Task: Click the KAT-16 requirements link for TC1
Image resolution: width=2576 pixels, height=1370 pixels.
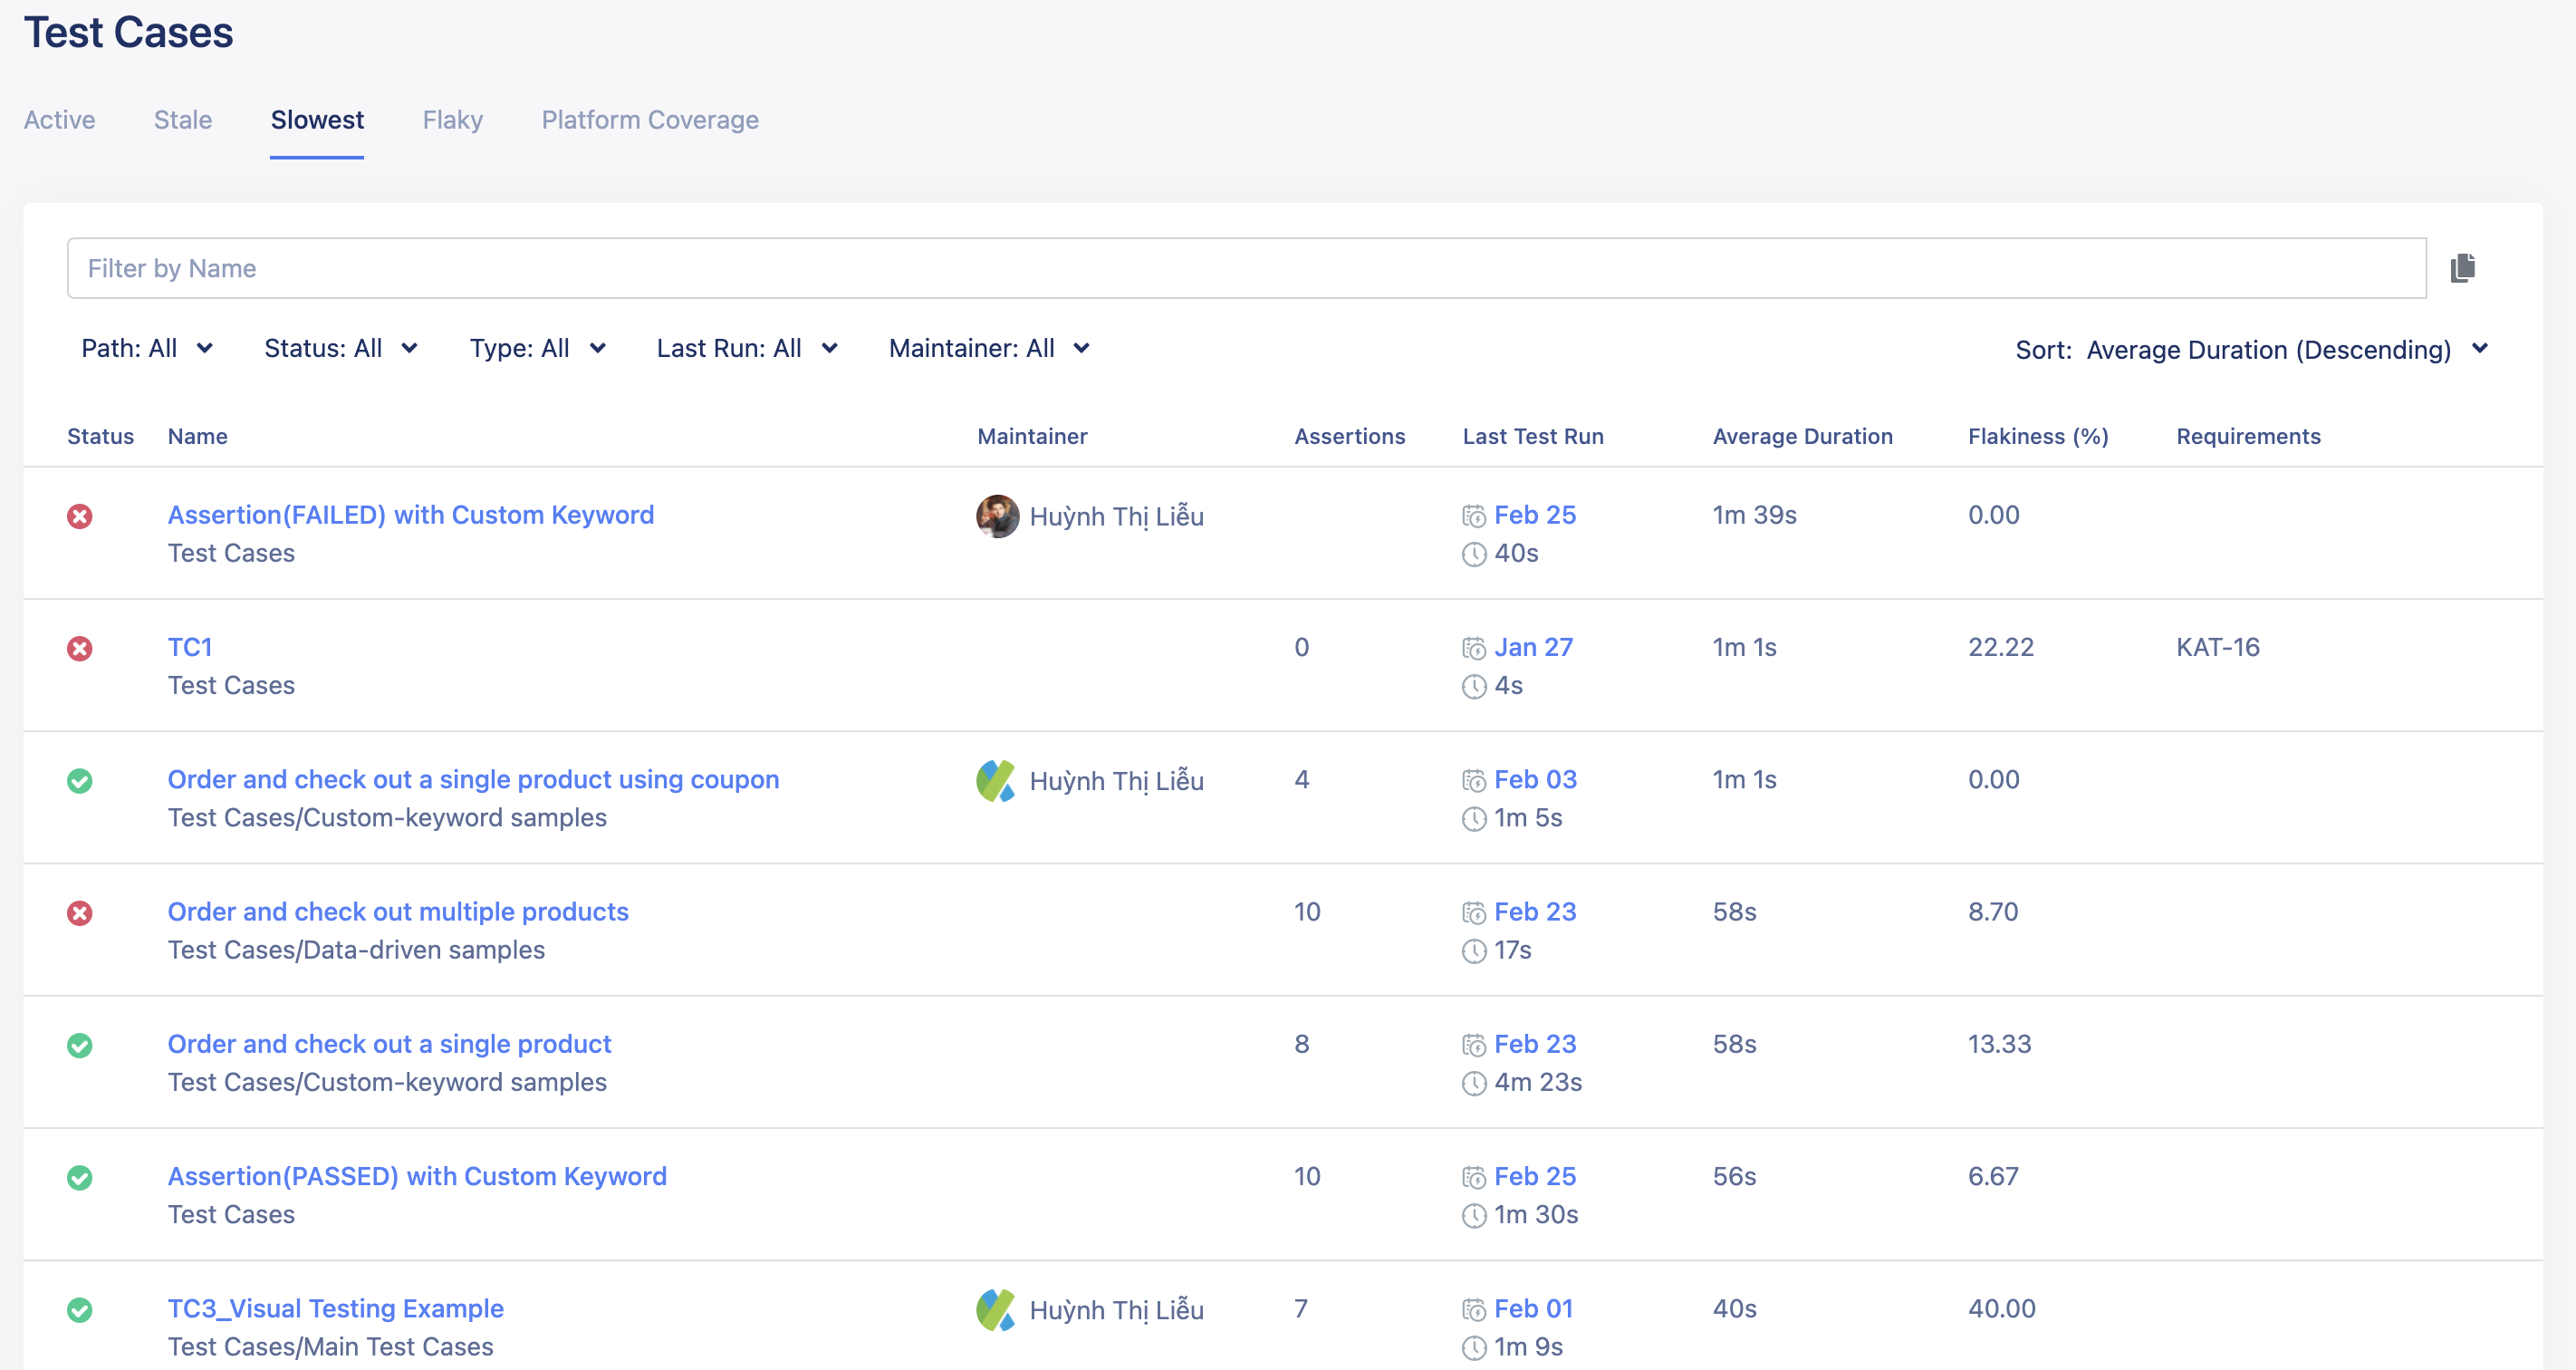Action: 2216,646
